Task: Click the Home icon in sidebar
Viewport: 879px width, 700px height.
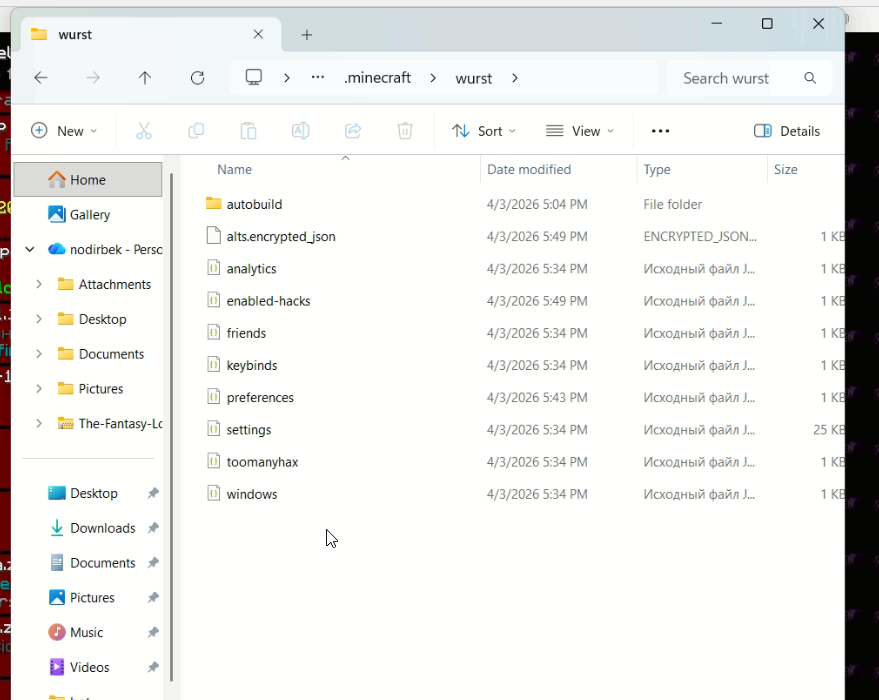Action: point(57,179)
